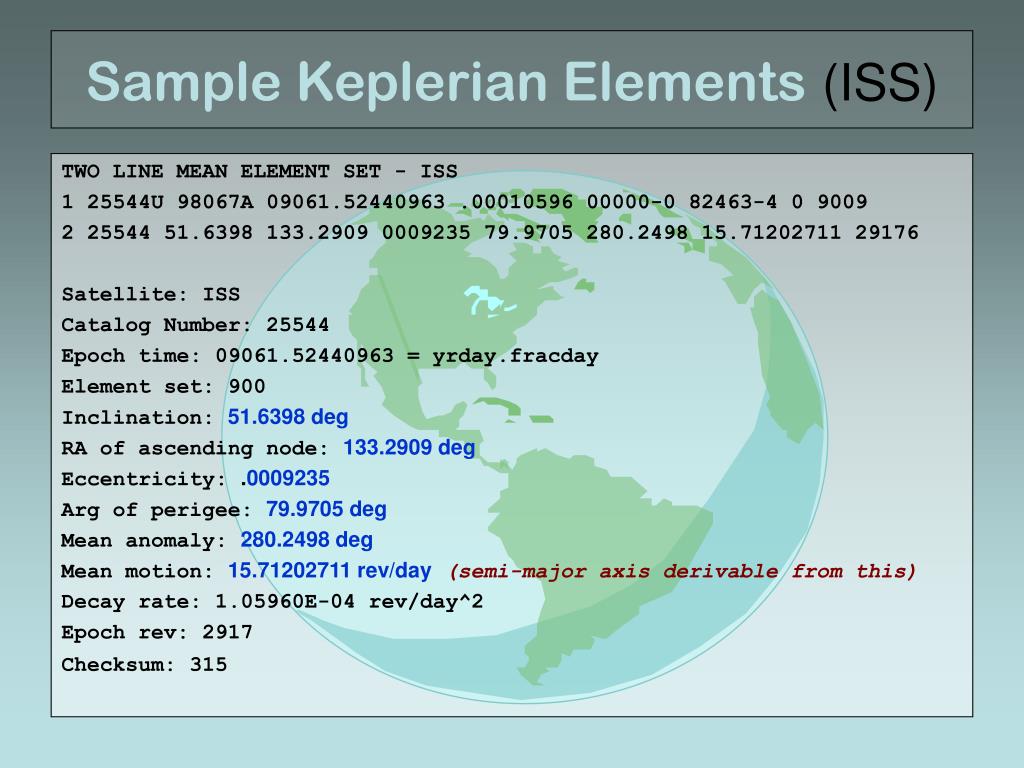Click the blue '280.2498 deg' mean anomaly value
Image resolution: width=1024 pixels, height=768 pixels.
coord(307,539)
